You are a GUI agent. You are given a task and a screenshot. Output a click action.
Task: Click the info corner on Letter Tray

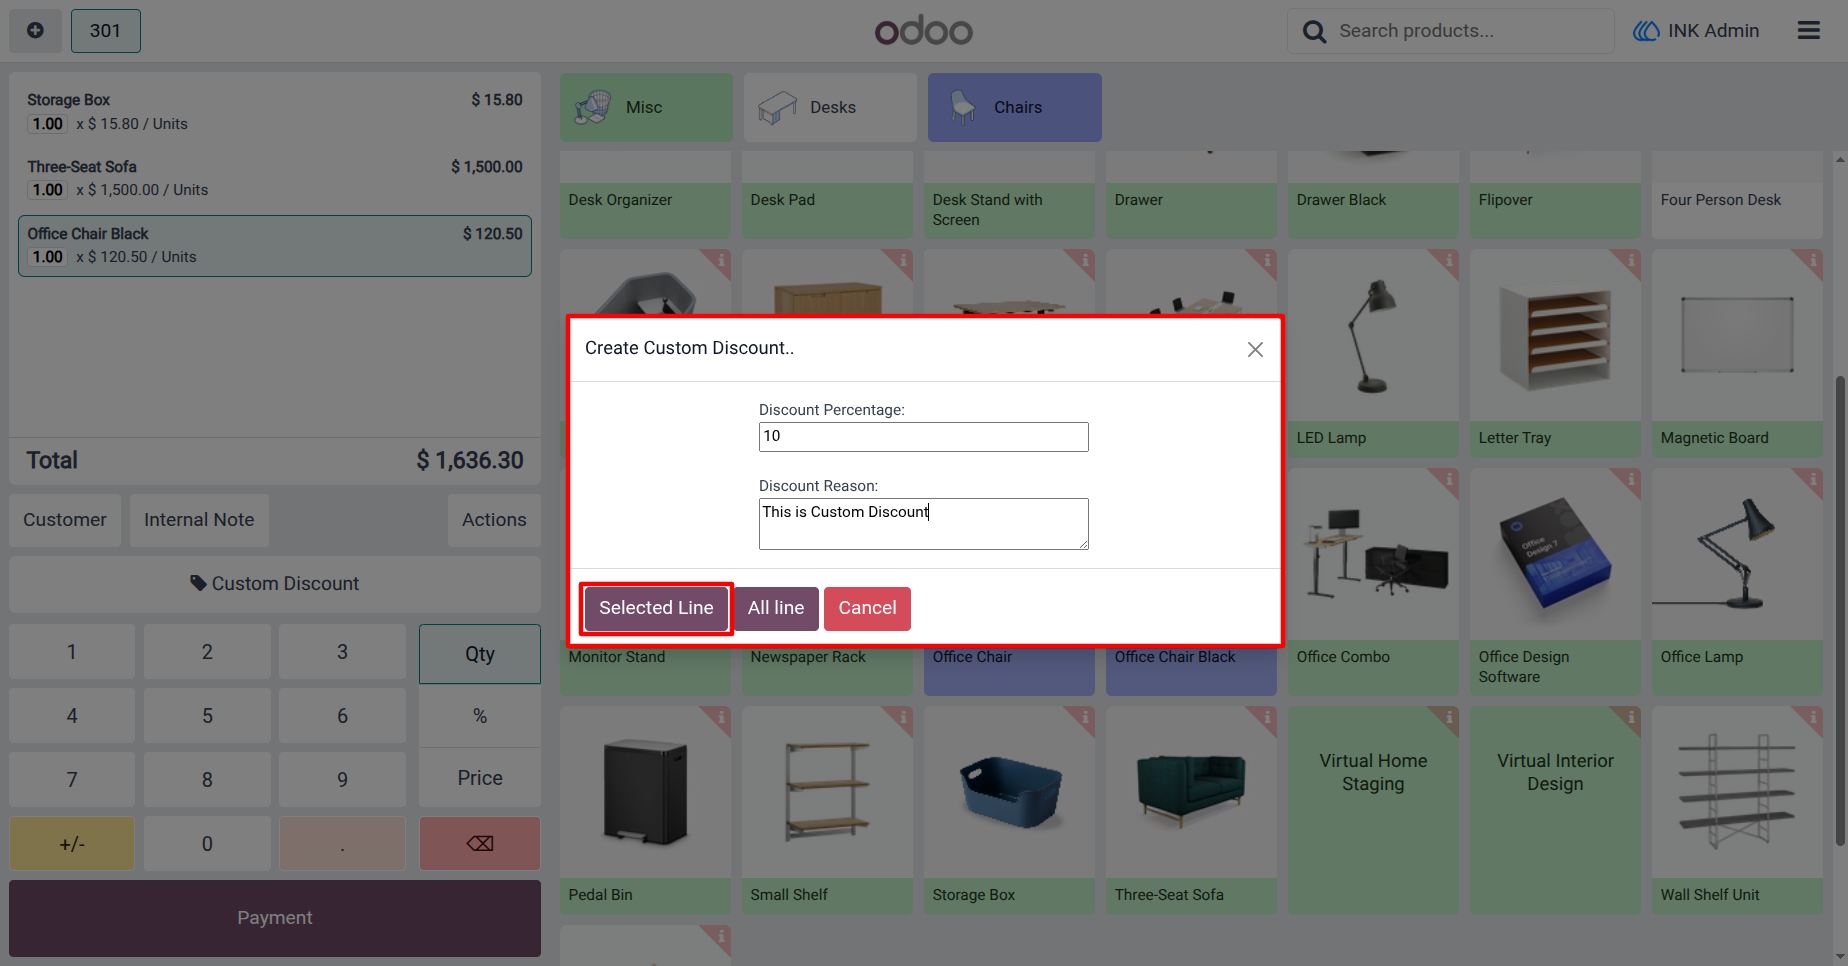1631,261
